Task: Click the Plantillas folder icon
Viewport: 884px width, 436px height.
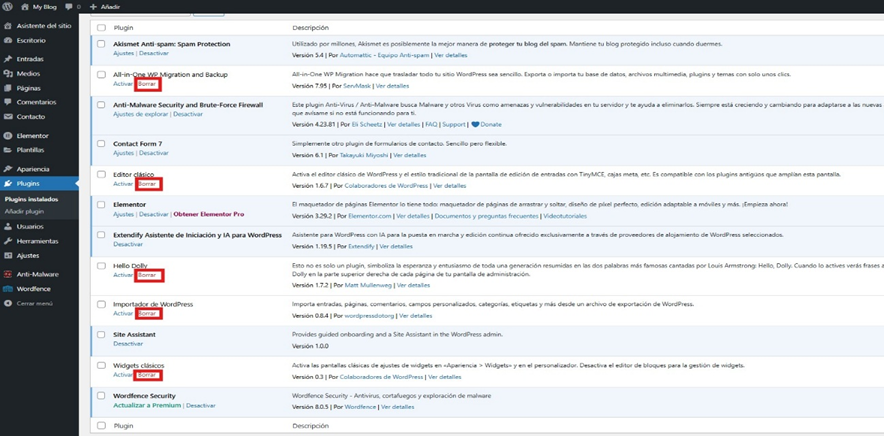Action: click(x=8, y=150)
